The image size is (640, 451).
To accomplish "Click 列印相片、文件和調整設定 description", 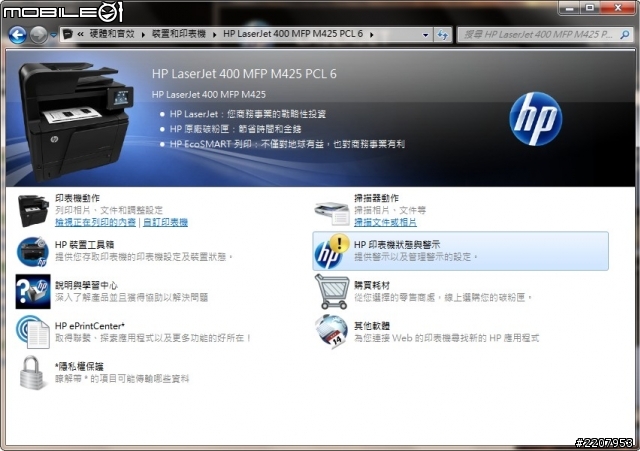I will 109,210.
